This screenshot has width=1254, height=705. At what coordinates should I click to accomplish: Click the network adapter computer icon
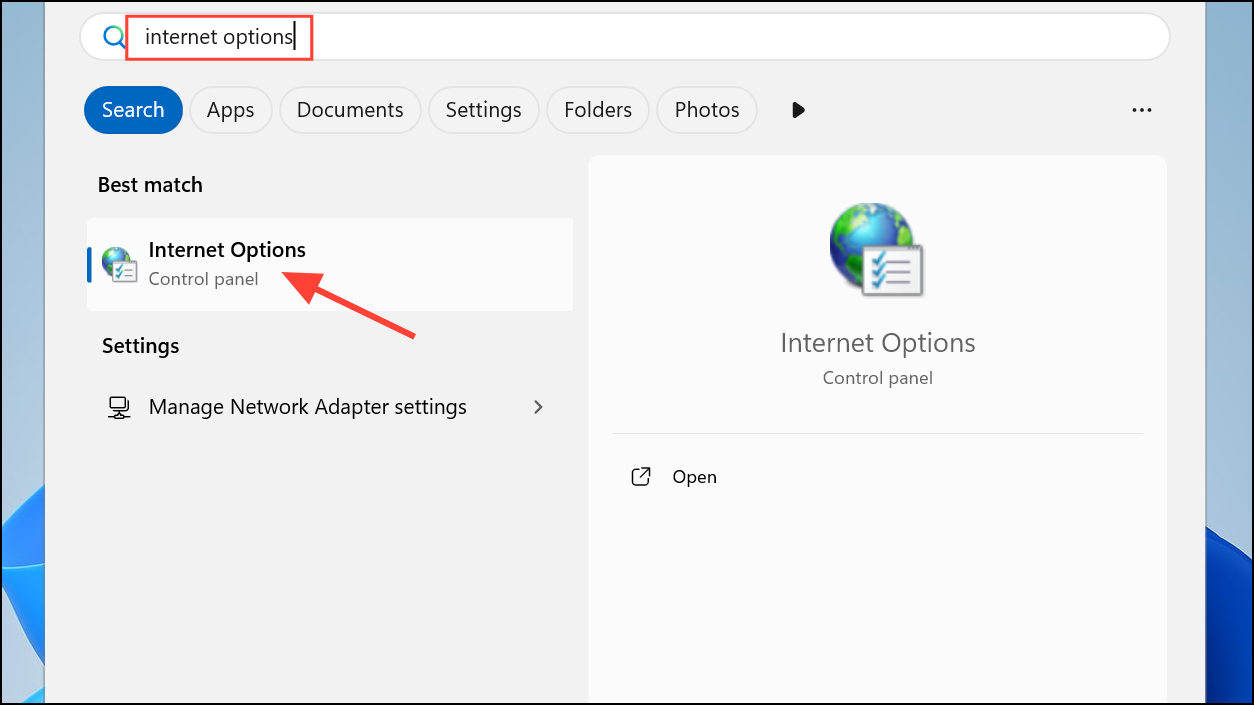coord(119,407)
